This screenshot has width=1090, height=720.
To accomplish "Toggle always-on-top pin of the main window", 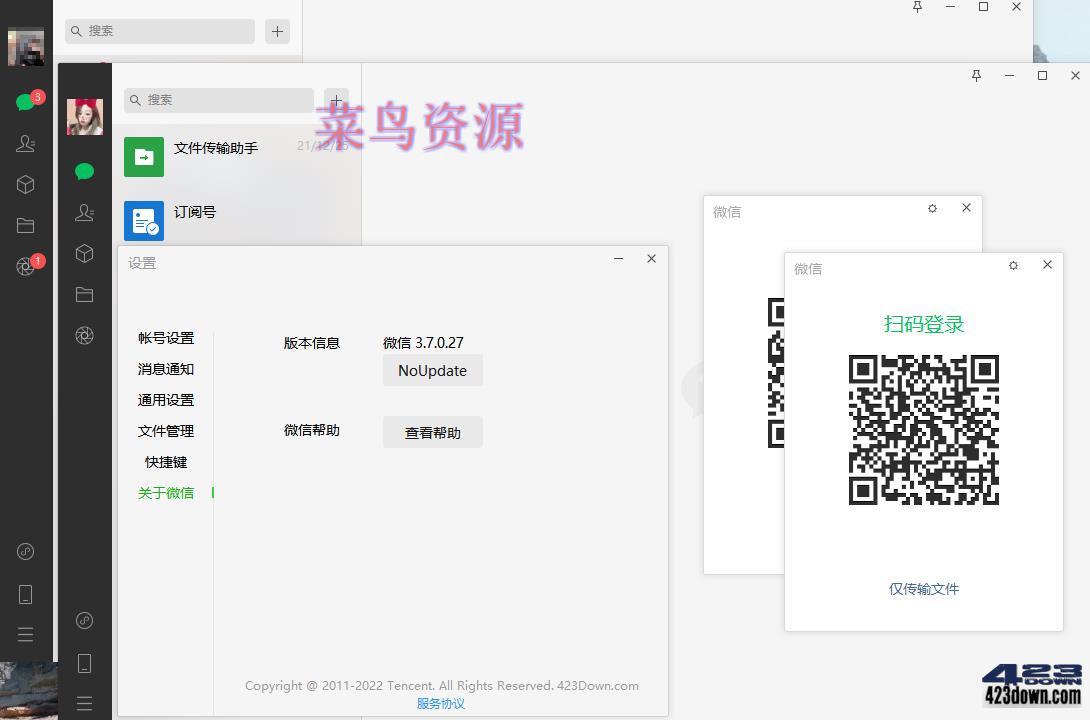I will pos(976,75).
